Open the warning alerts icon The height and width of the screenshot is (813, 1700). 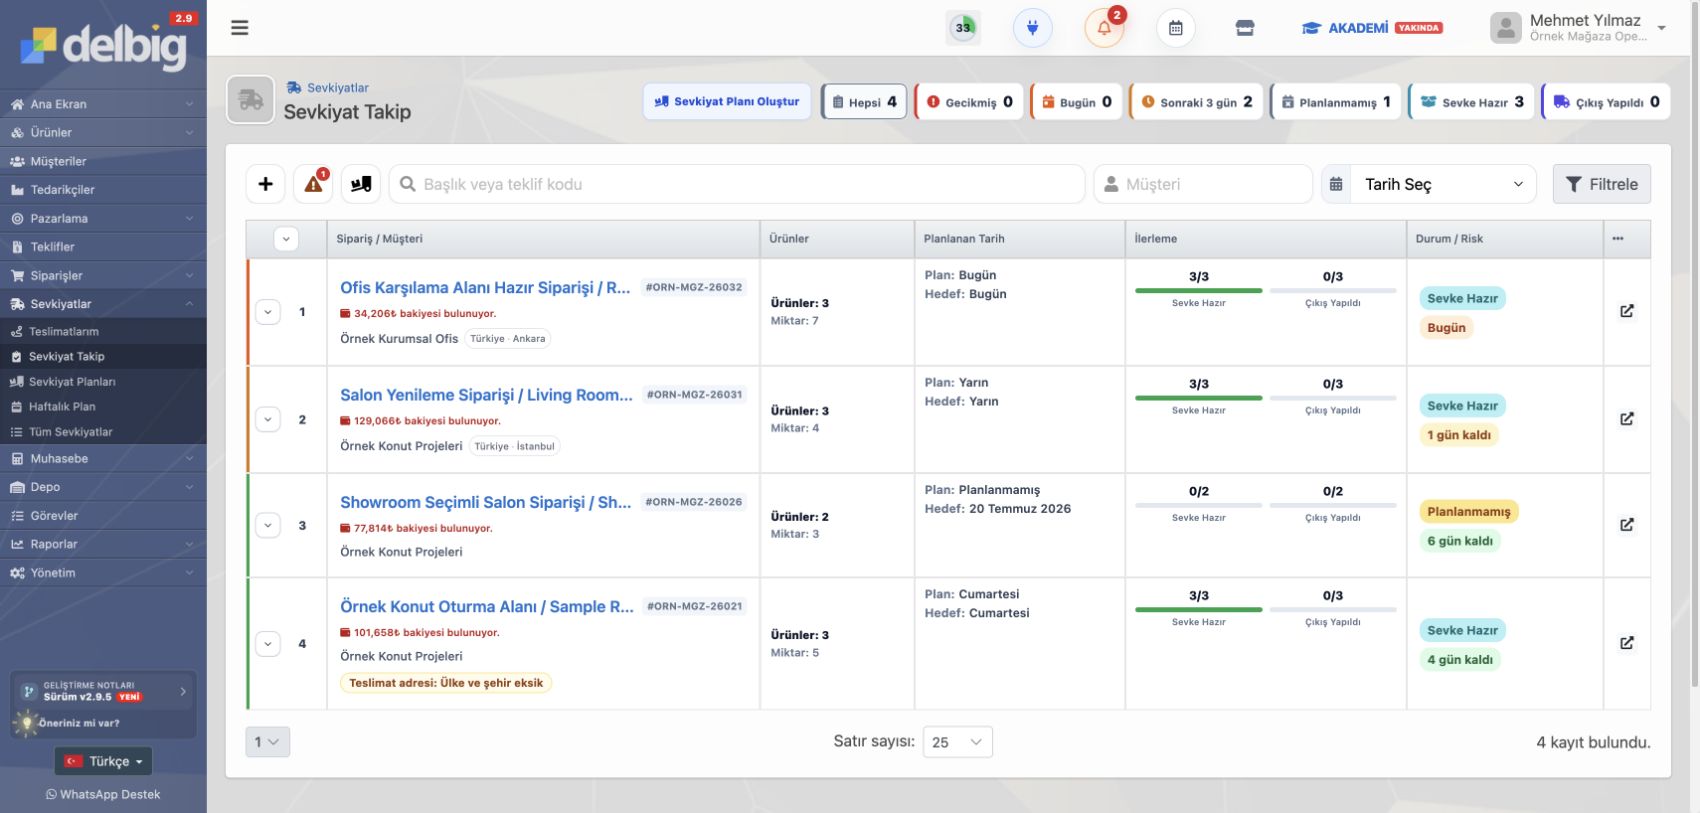pos(313,184)
